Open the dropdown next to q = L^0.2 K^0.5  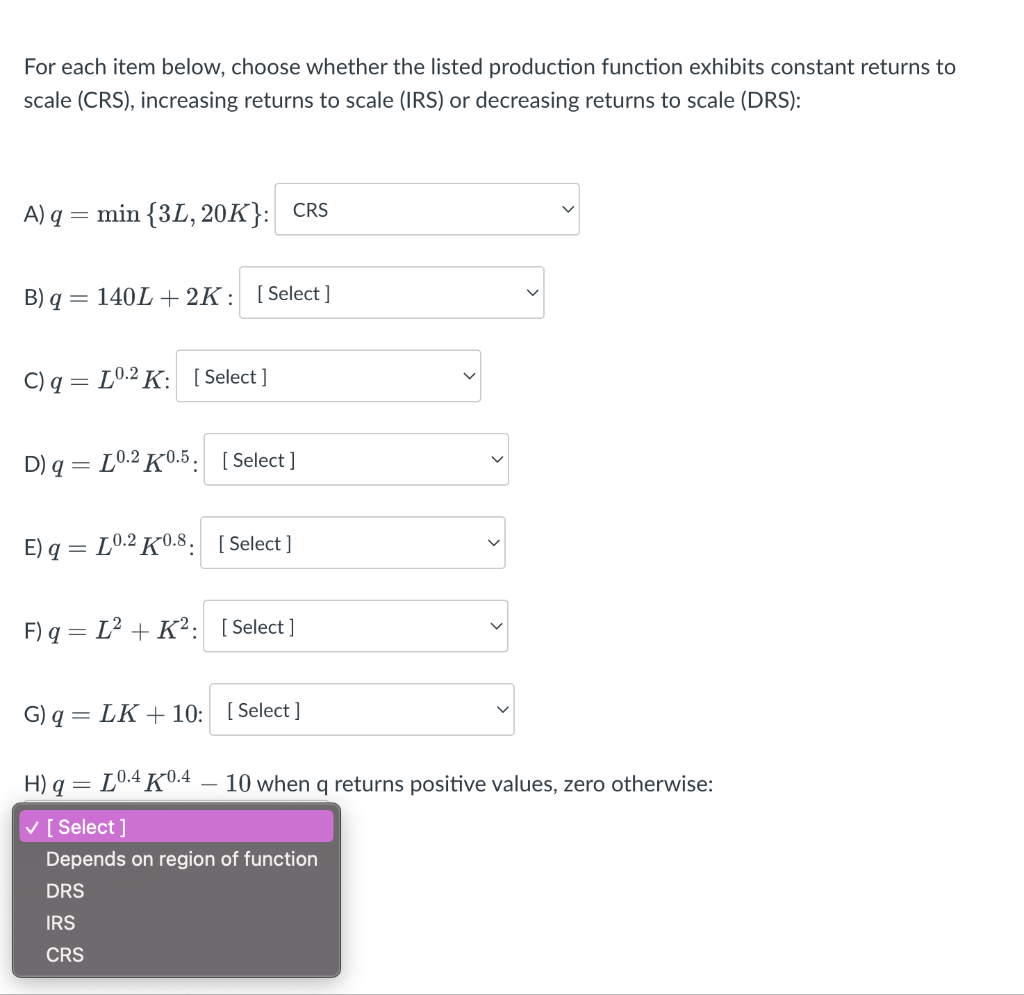click(x=356, y=459)
